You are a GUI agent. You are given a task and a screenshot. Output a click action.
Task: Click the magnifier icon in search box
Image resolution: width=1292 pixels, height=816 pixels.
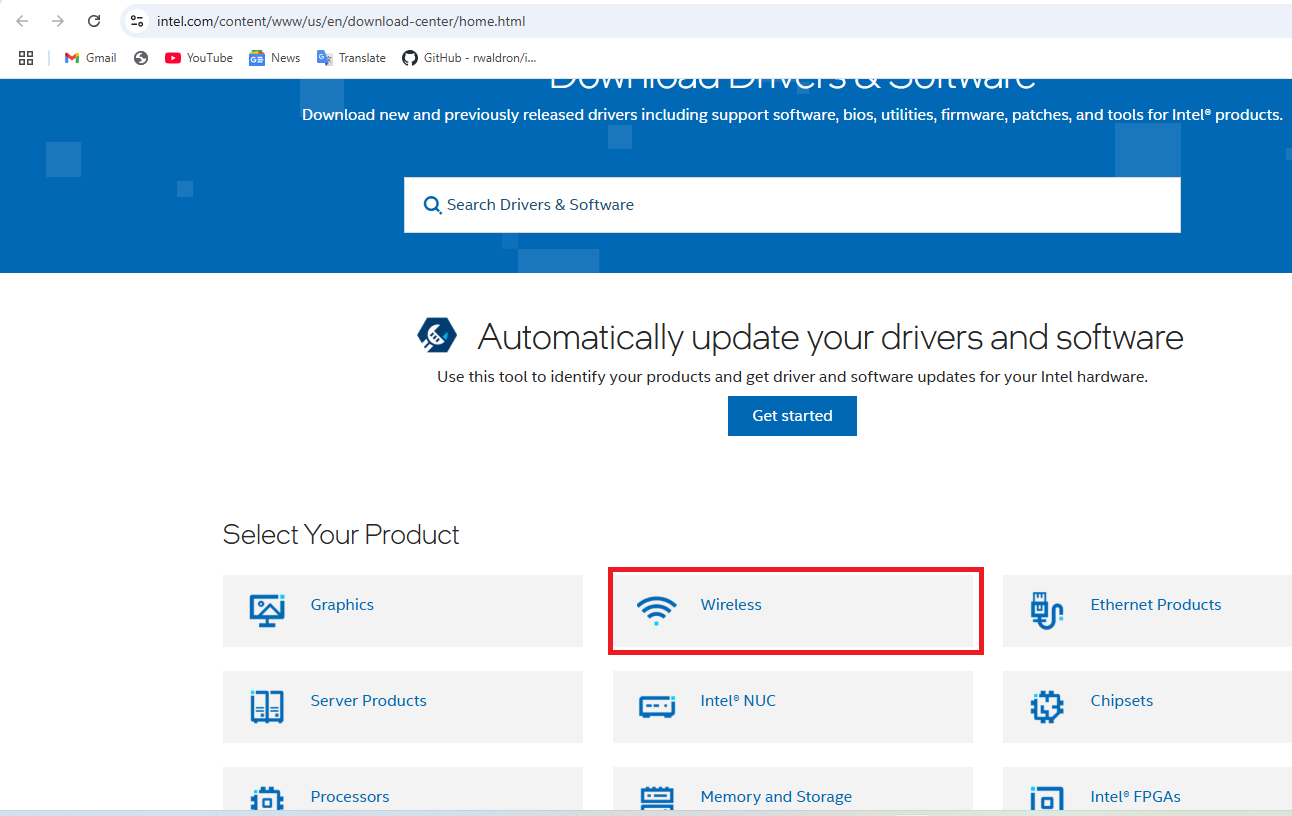point(432,205)
